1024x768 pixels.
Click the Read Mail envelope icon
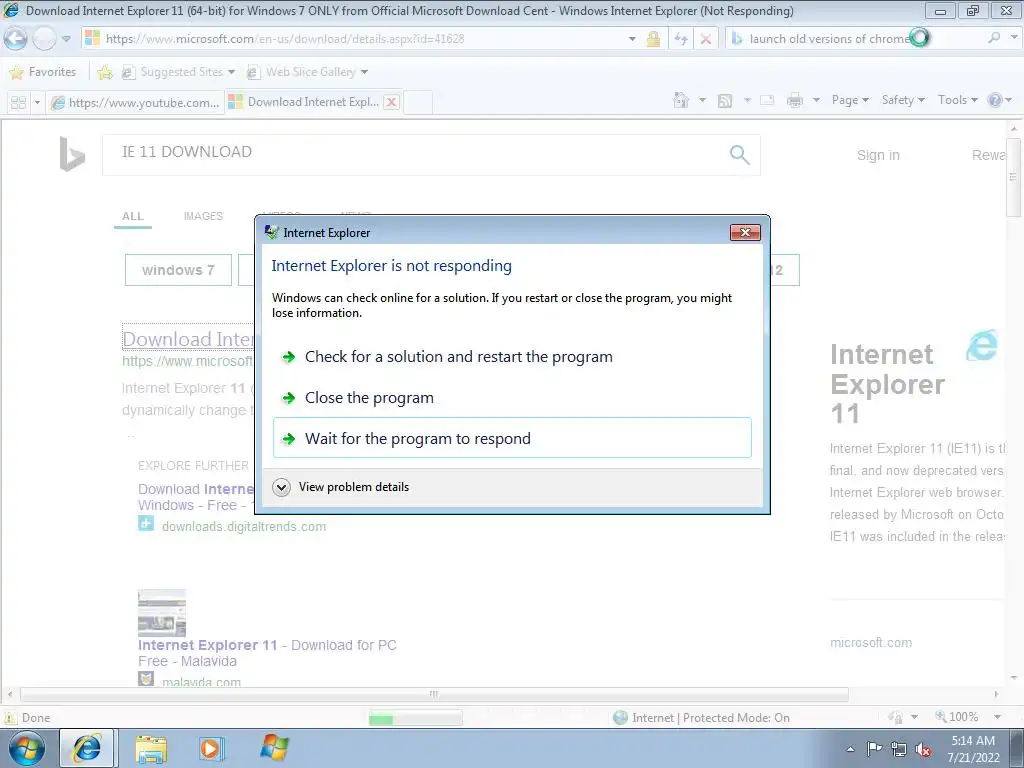click(767, 101)
